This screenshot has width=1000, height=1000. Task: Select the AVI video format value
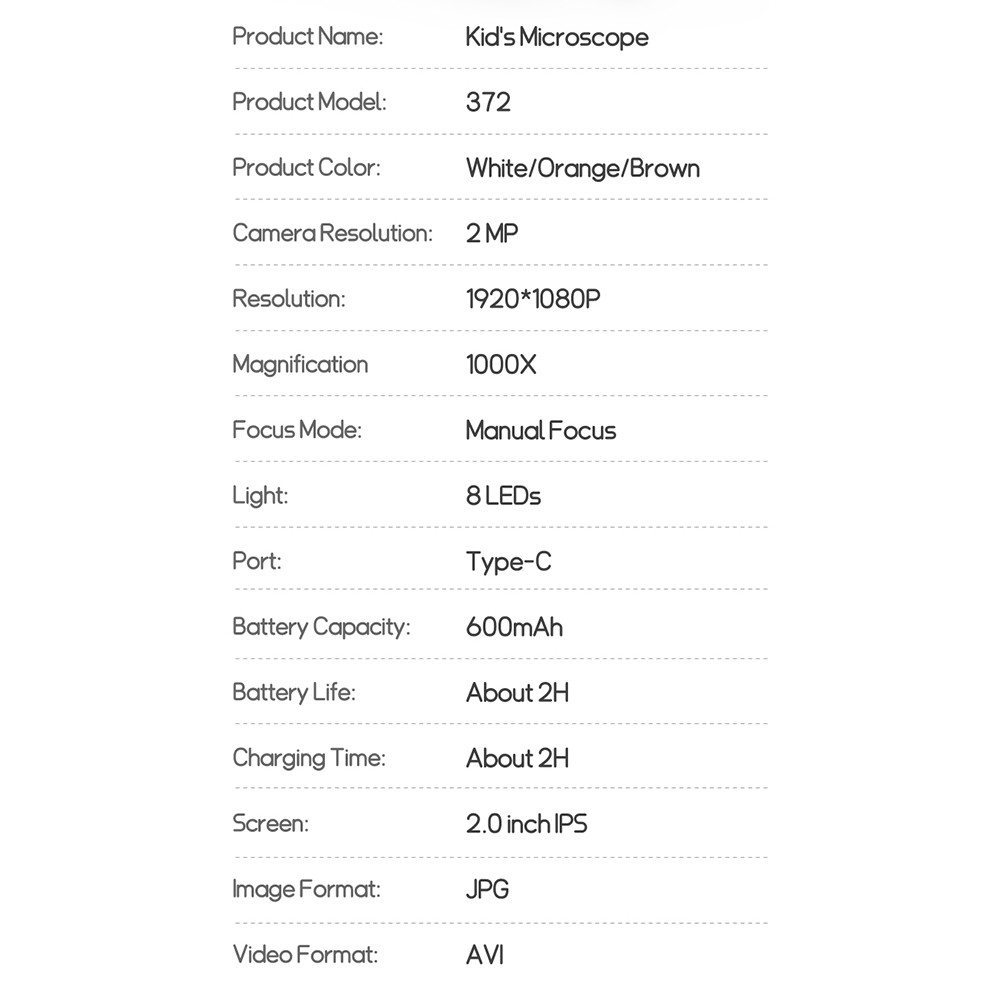pyautogui.click(x=485, y=955)
